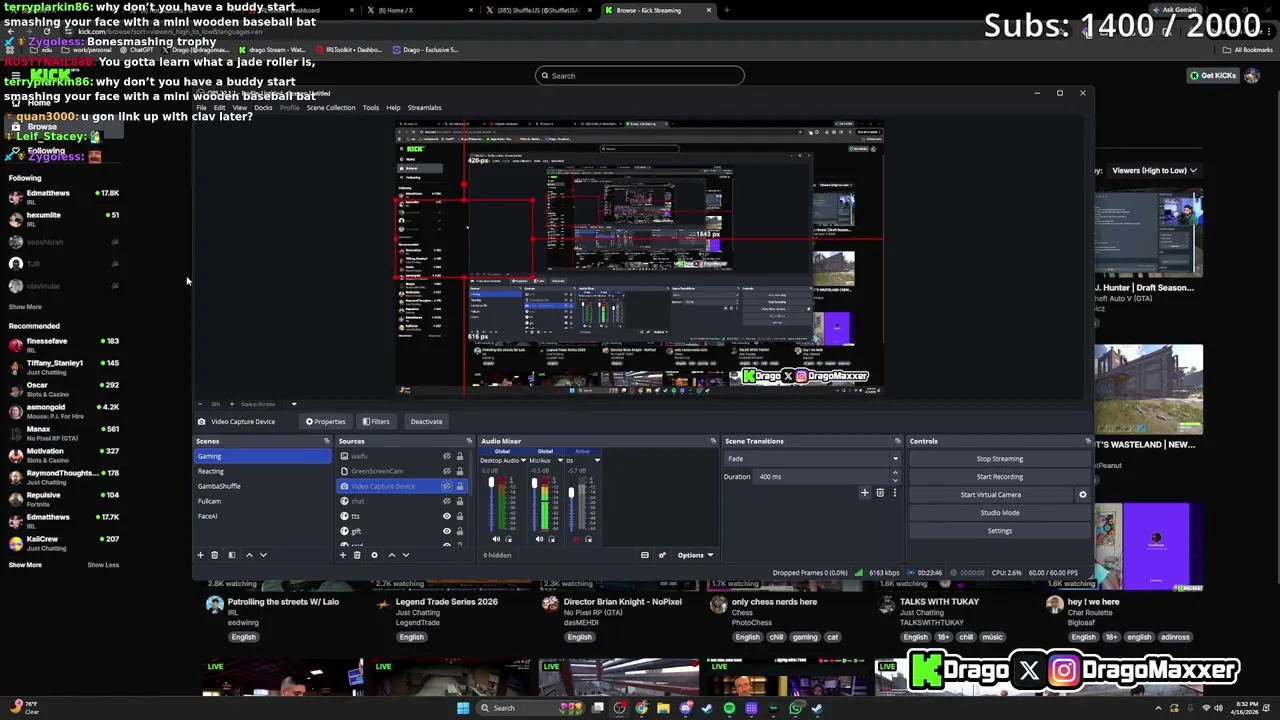Unmute the tts audio channel
The image size is (1280, 720).
(x=576, y=539)
